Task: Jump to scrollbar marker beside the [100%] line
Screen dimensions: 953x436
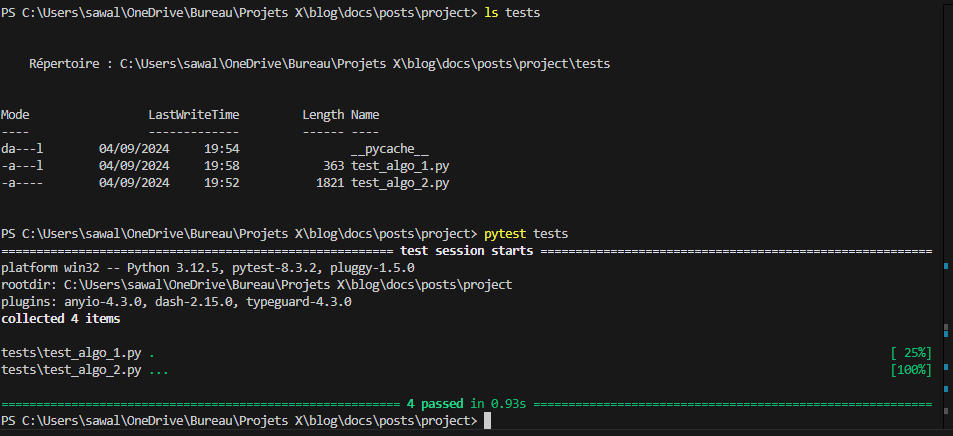Action: 946,367
